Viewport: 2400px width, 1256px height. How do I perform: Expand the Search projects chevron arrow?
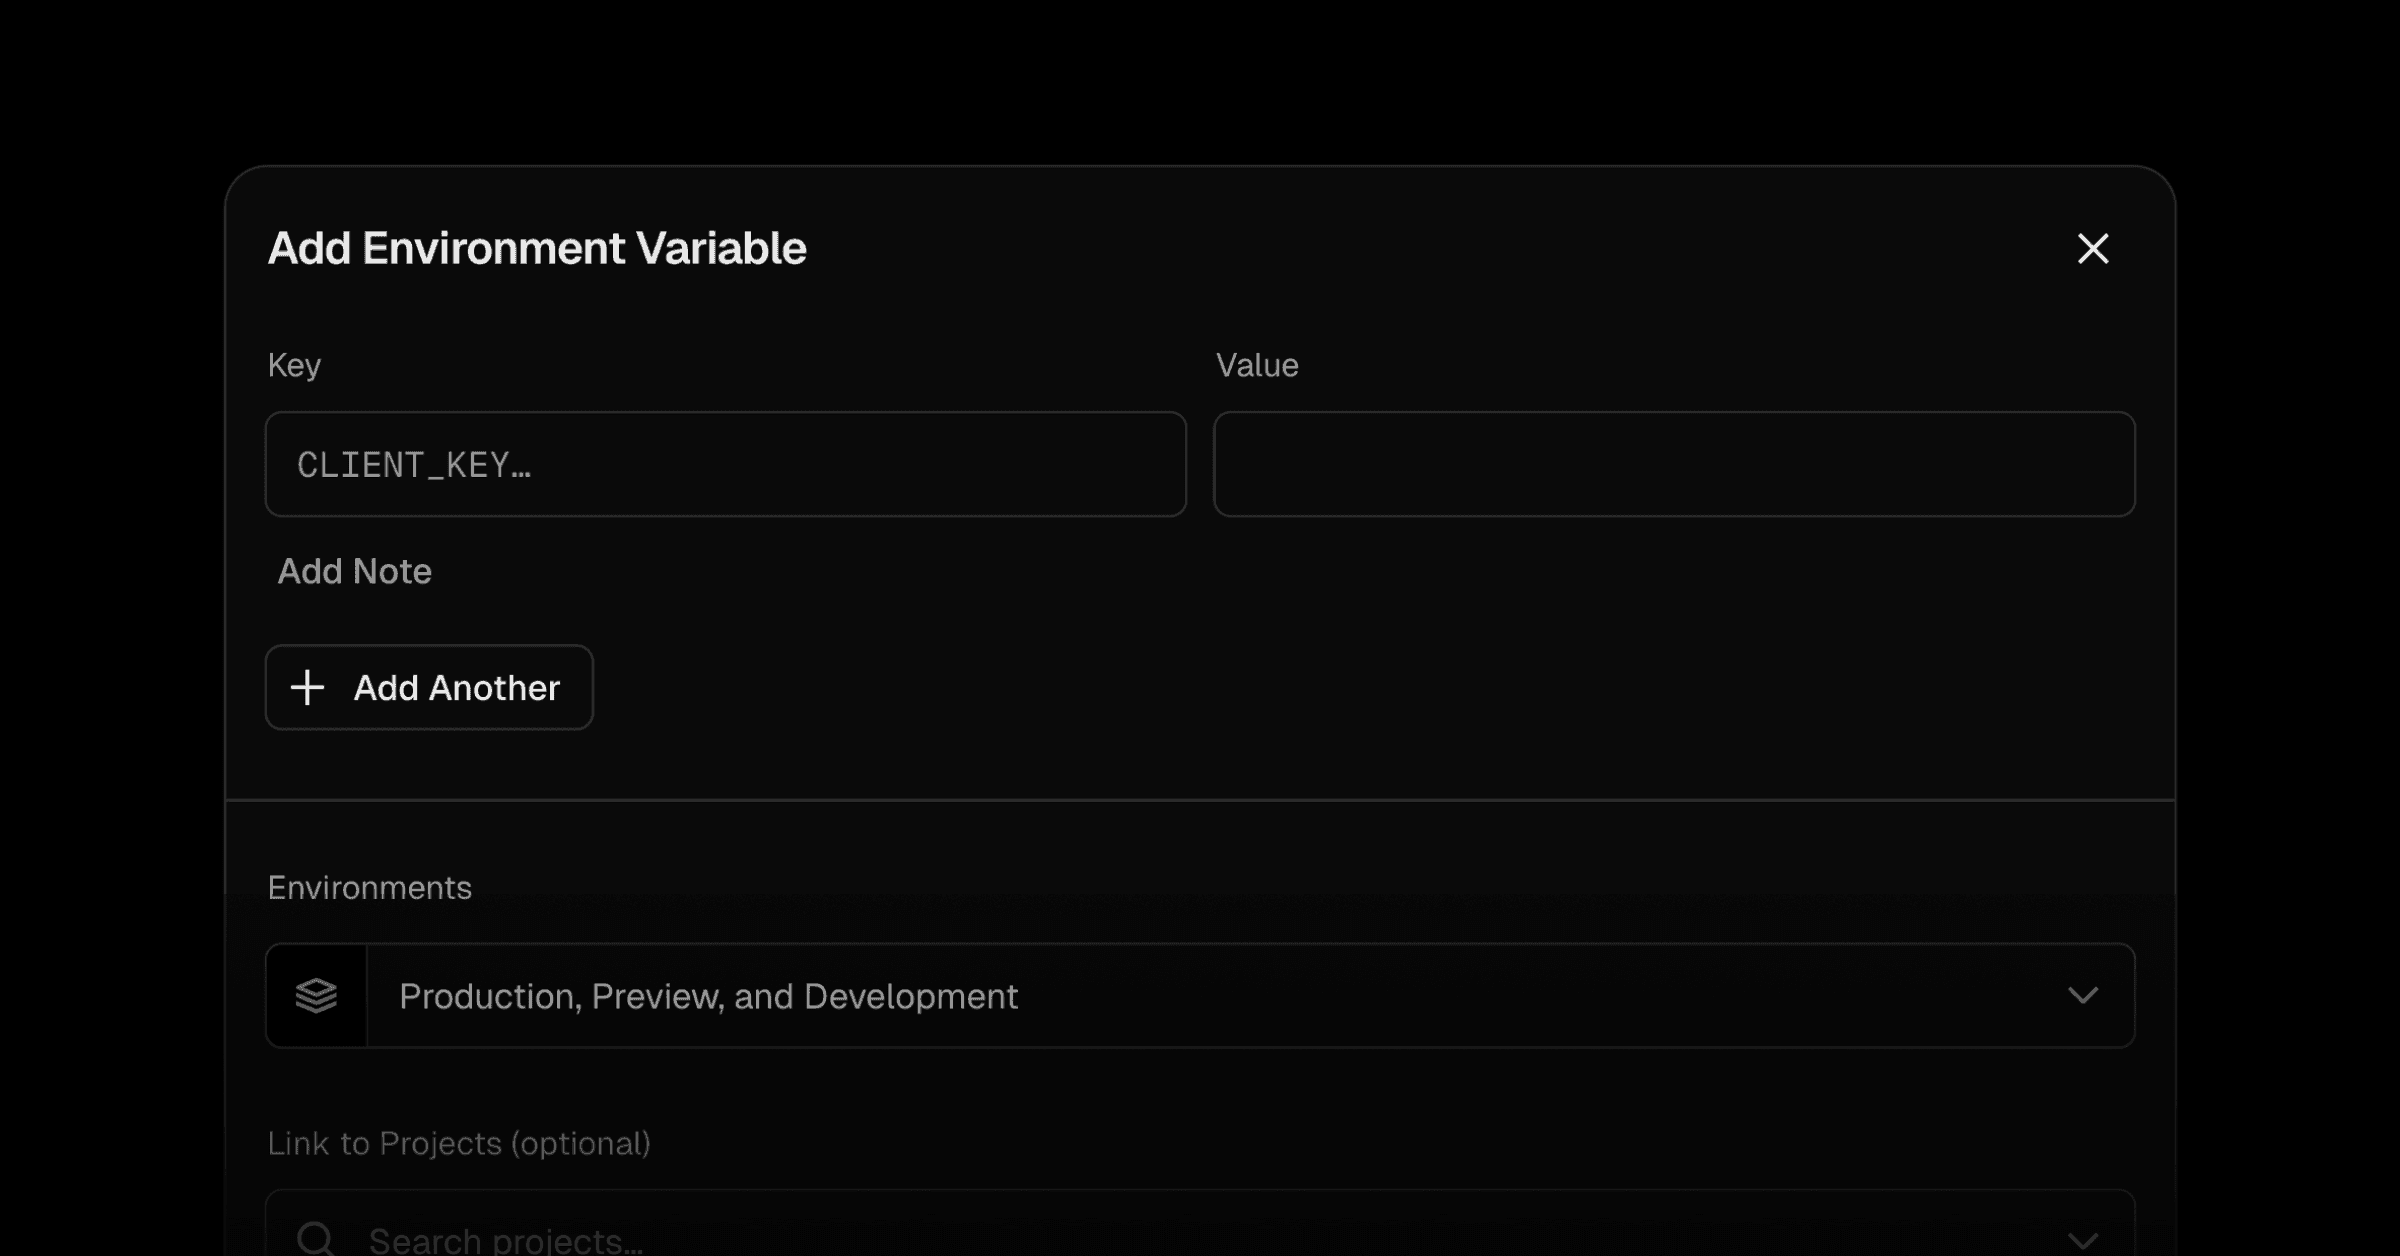[2082, 1240]
